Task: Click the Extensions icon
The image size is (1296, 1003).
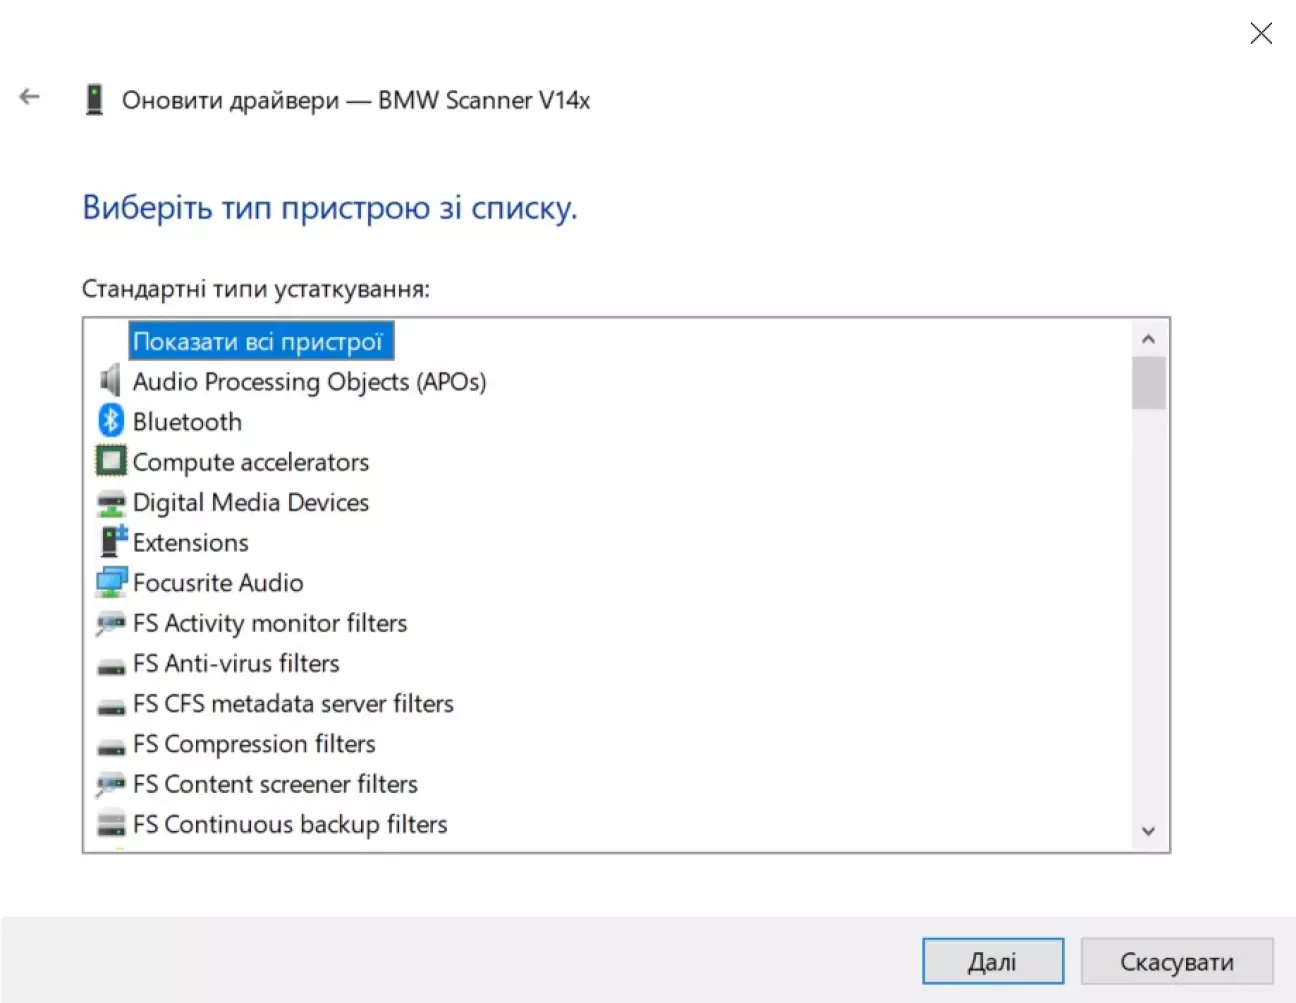Action: coord(112,542)
